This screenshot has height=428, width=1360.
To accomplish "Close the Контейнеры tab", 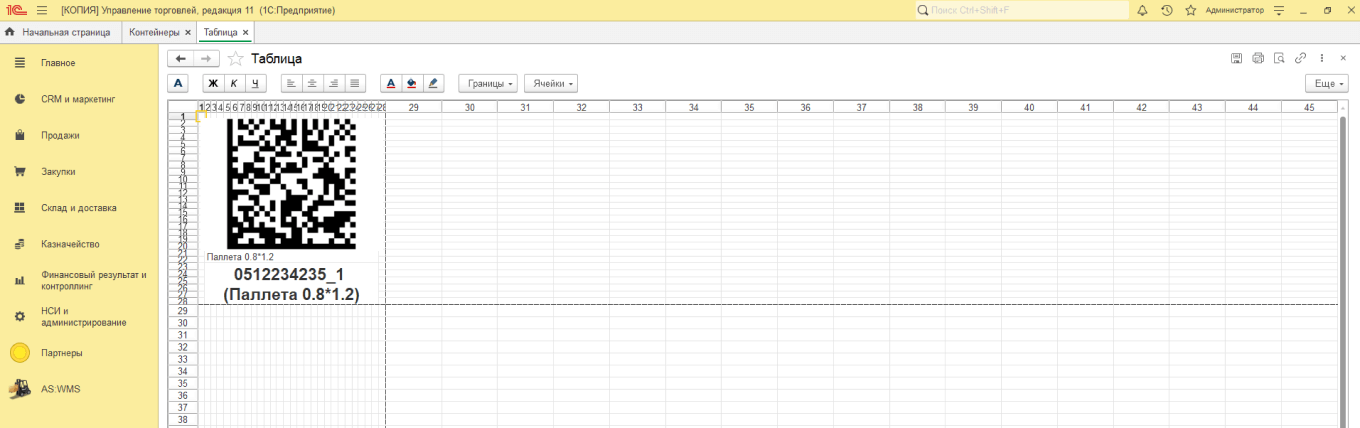I will (x=189, y=33).
